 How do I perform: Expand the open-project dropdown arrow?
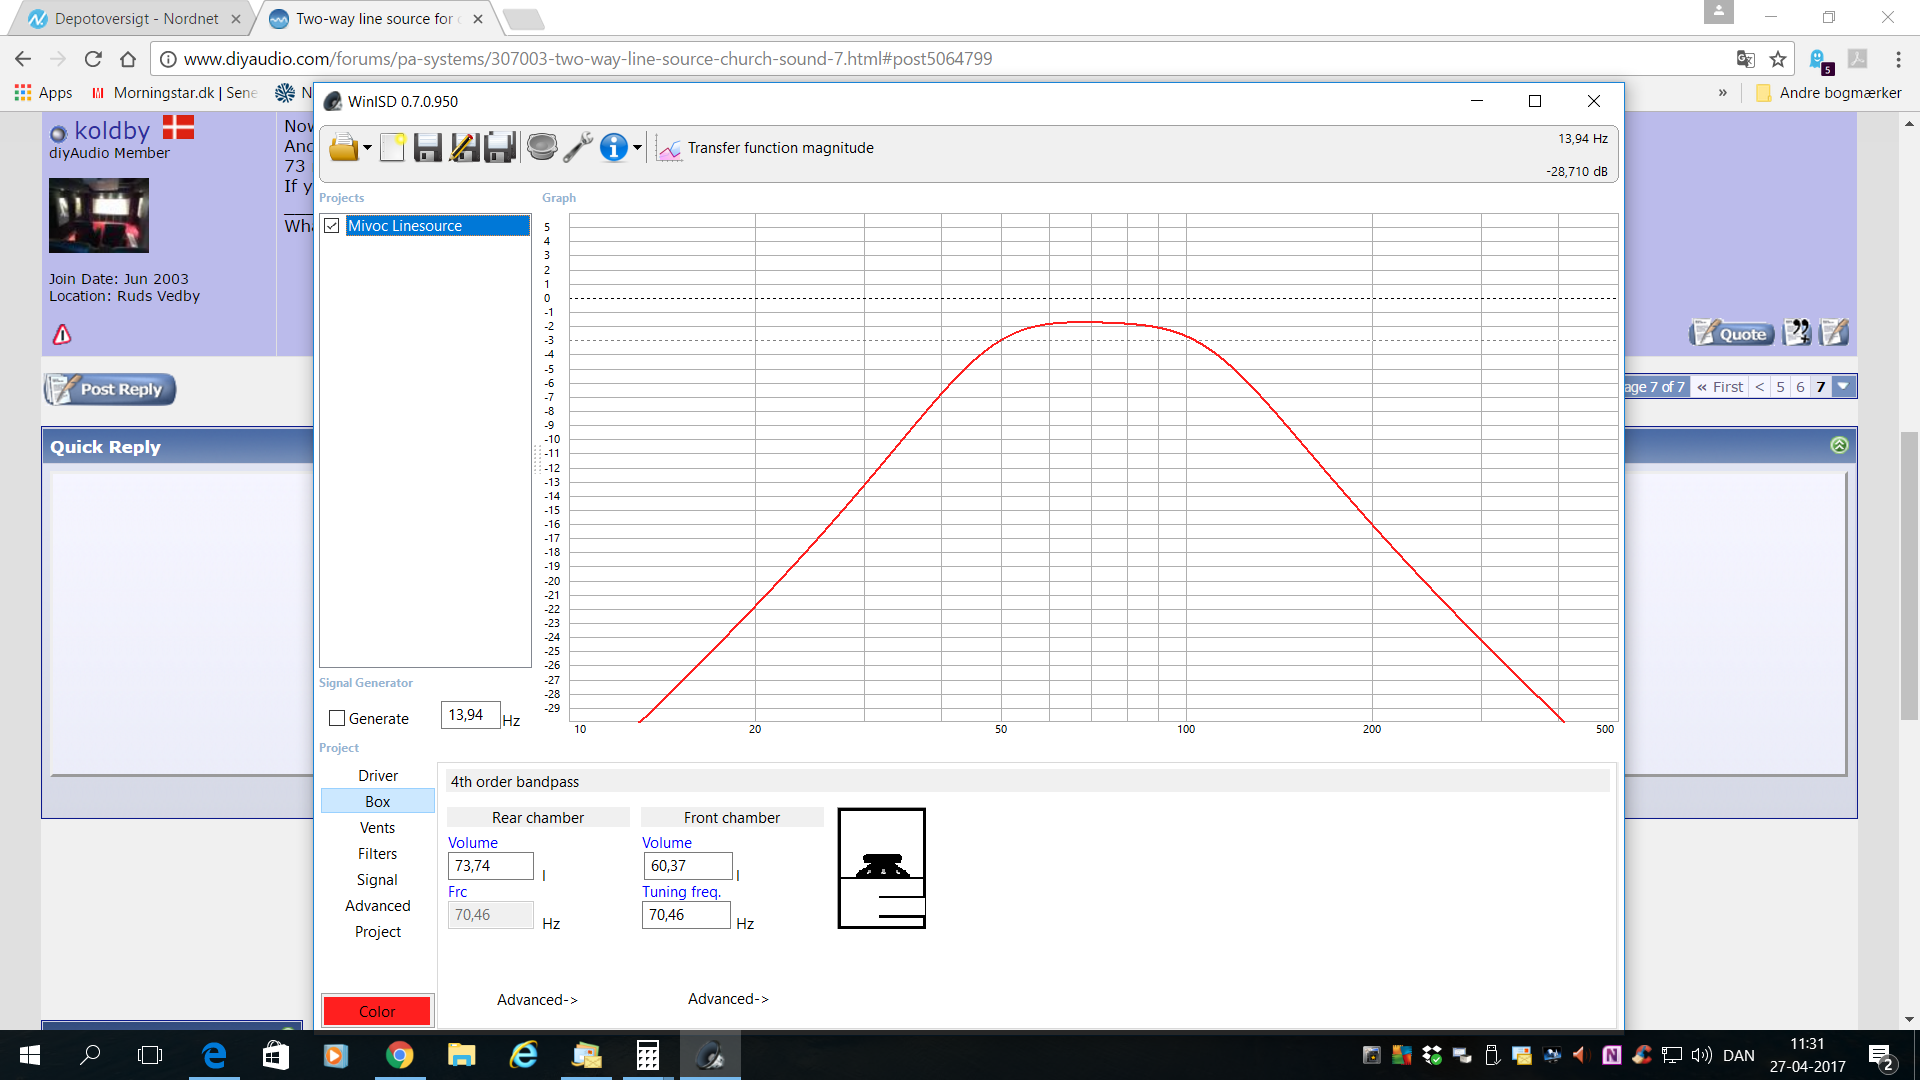pos(367,148)
